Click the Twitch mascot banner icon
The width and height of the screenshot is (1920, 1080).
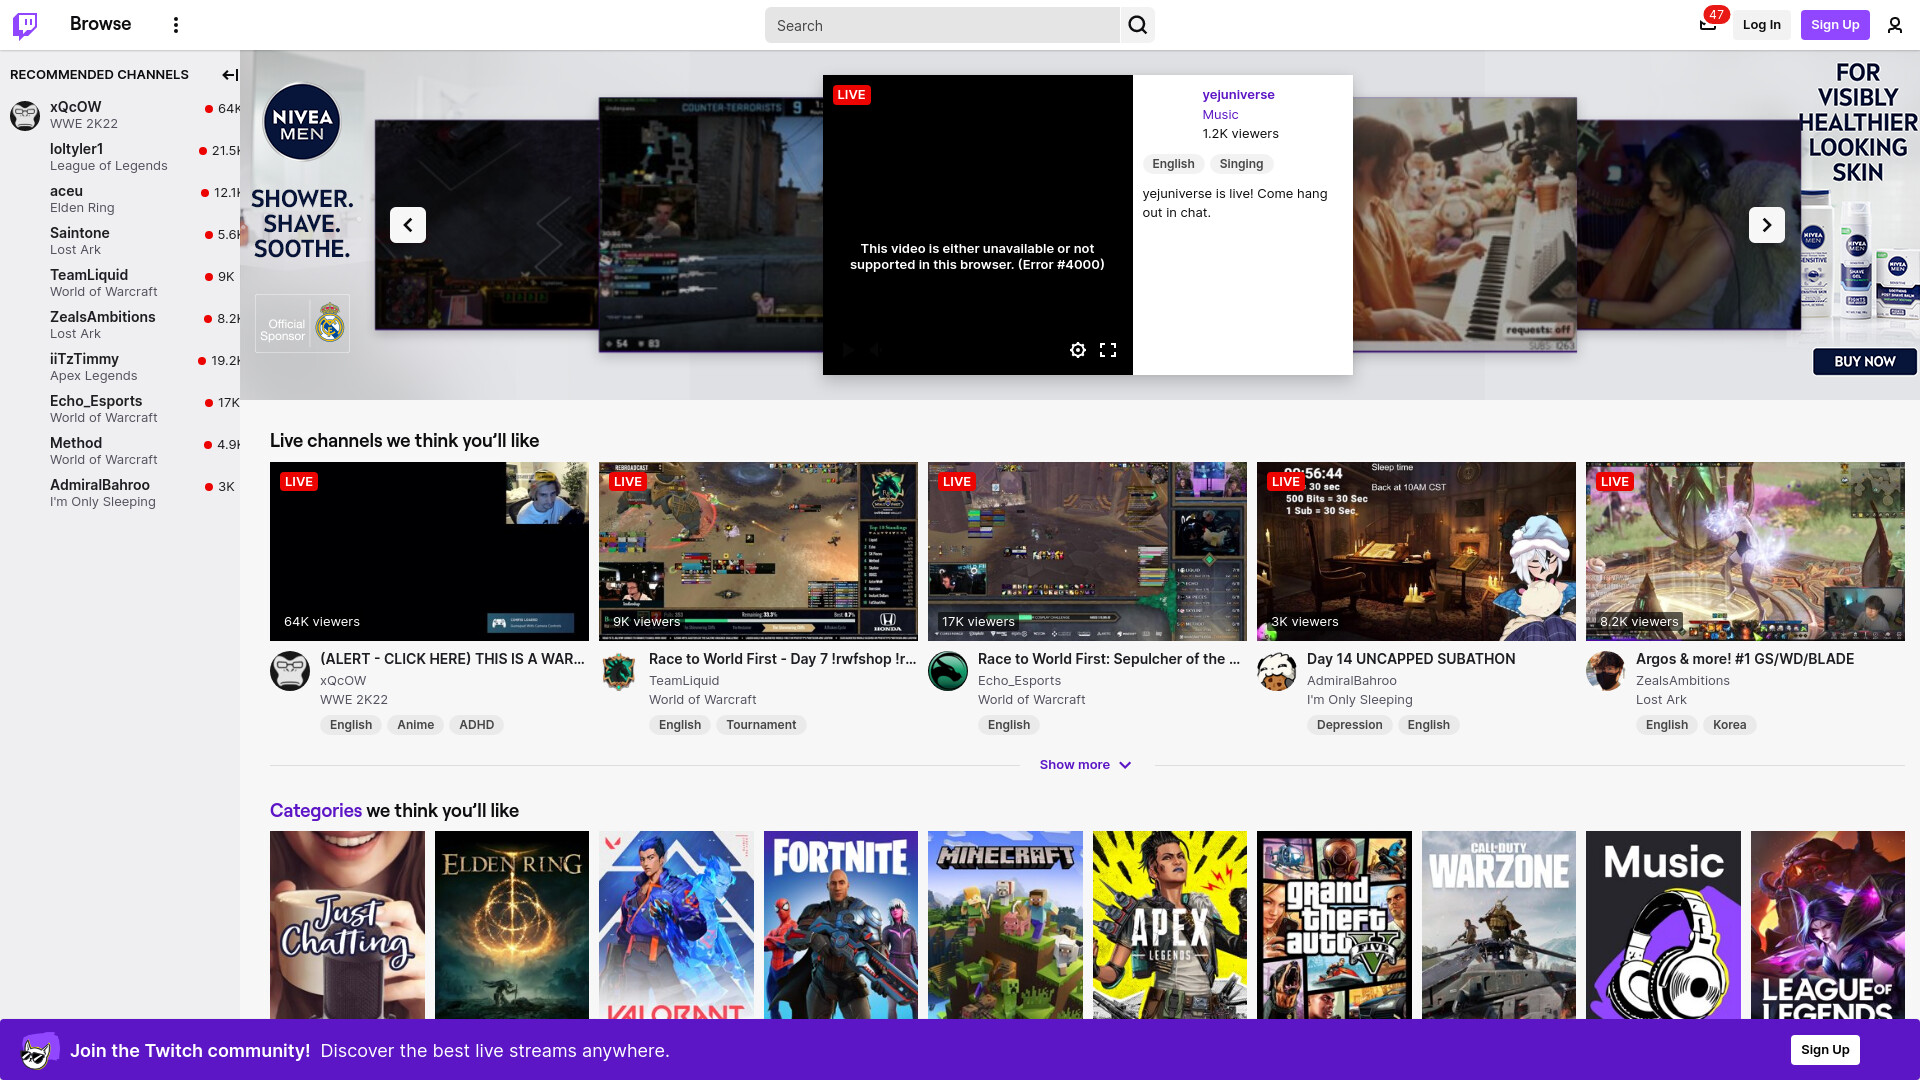coord(39,1050)
